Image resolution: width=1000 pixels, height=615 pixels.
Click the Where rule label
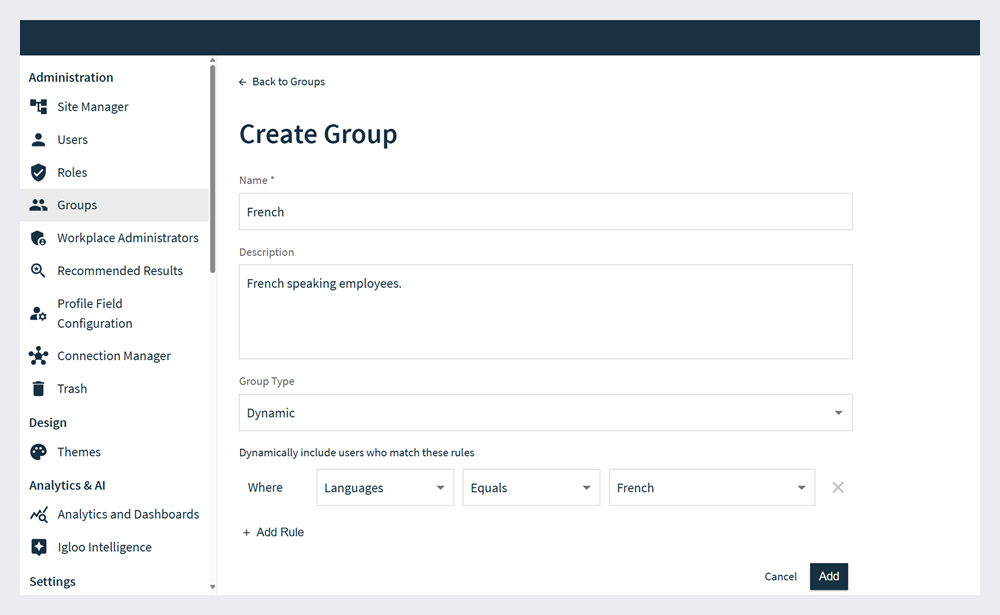click(x=265, y=487)
